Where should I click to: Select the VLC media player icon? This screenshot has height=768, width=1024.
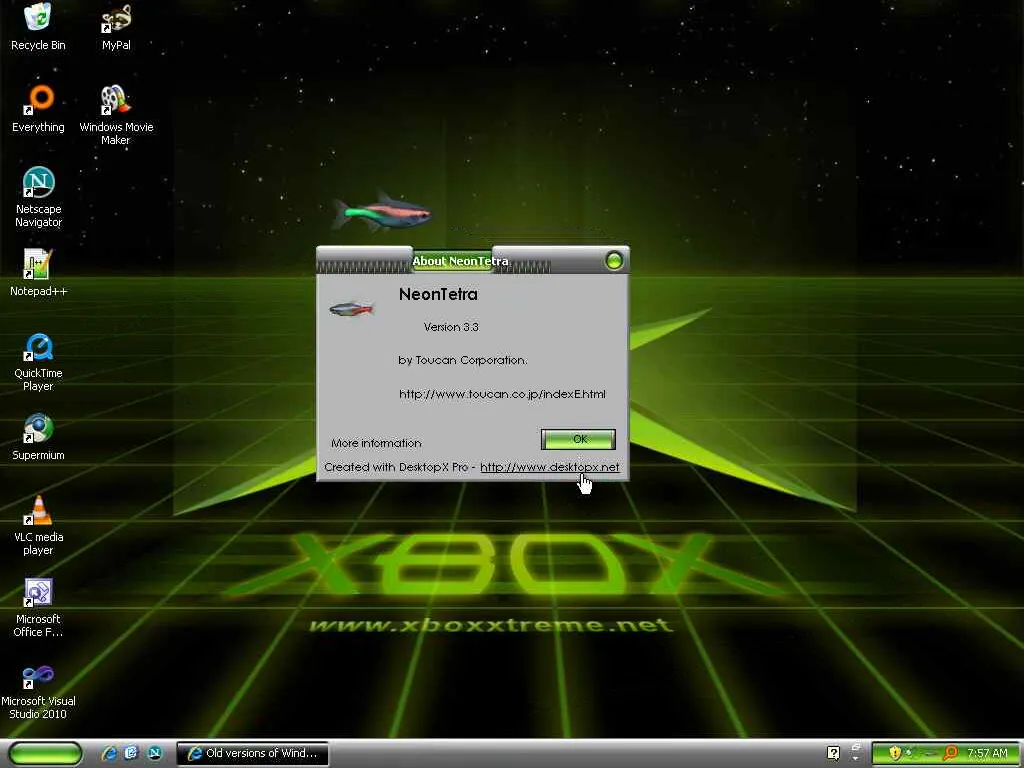(x=39, y=526)
